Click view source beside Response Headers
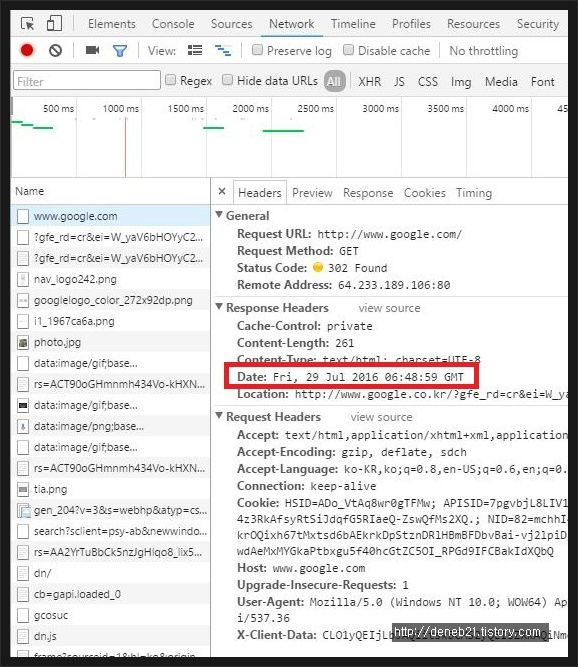 (x=390, y=308)
